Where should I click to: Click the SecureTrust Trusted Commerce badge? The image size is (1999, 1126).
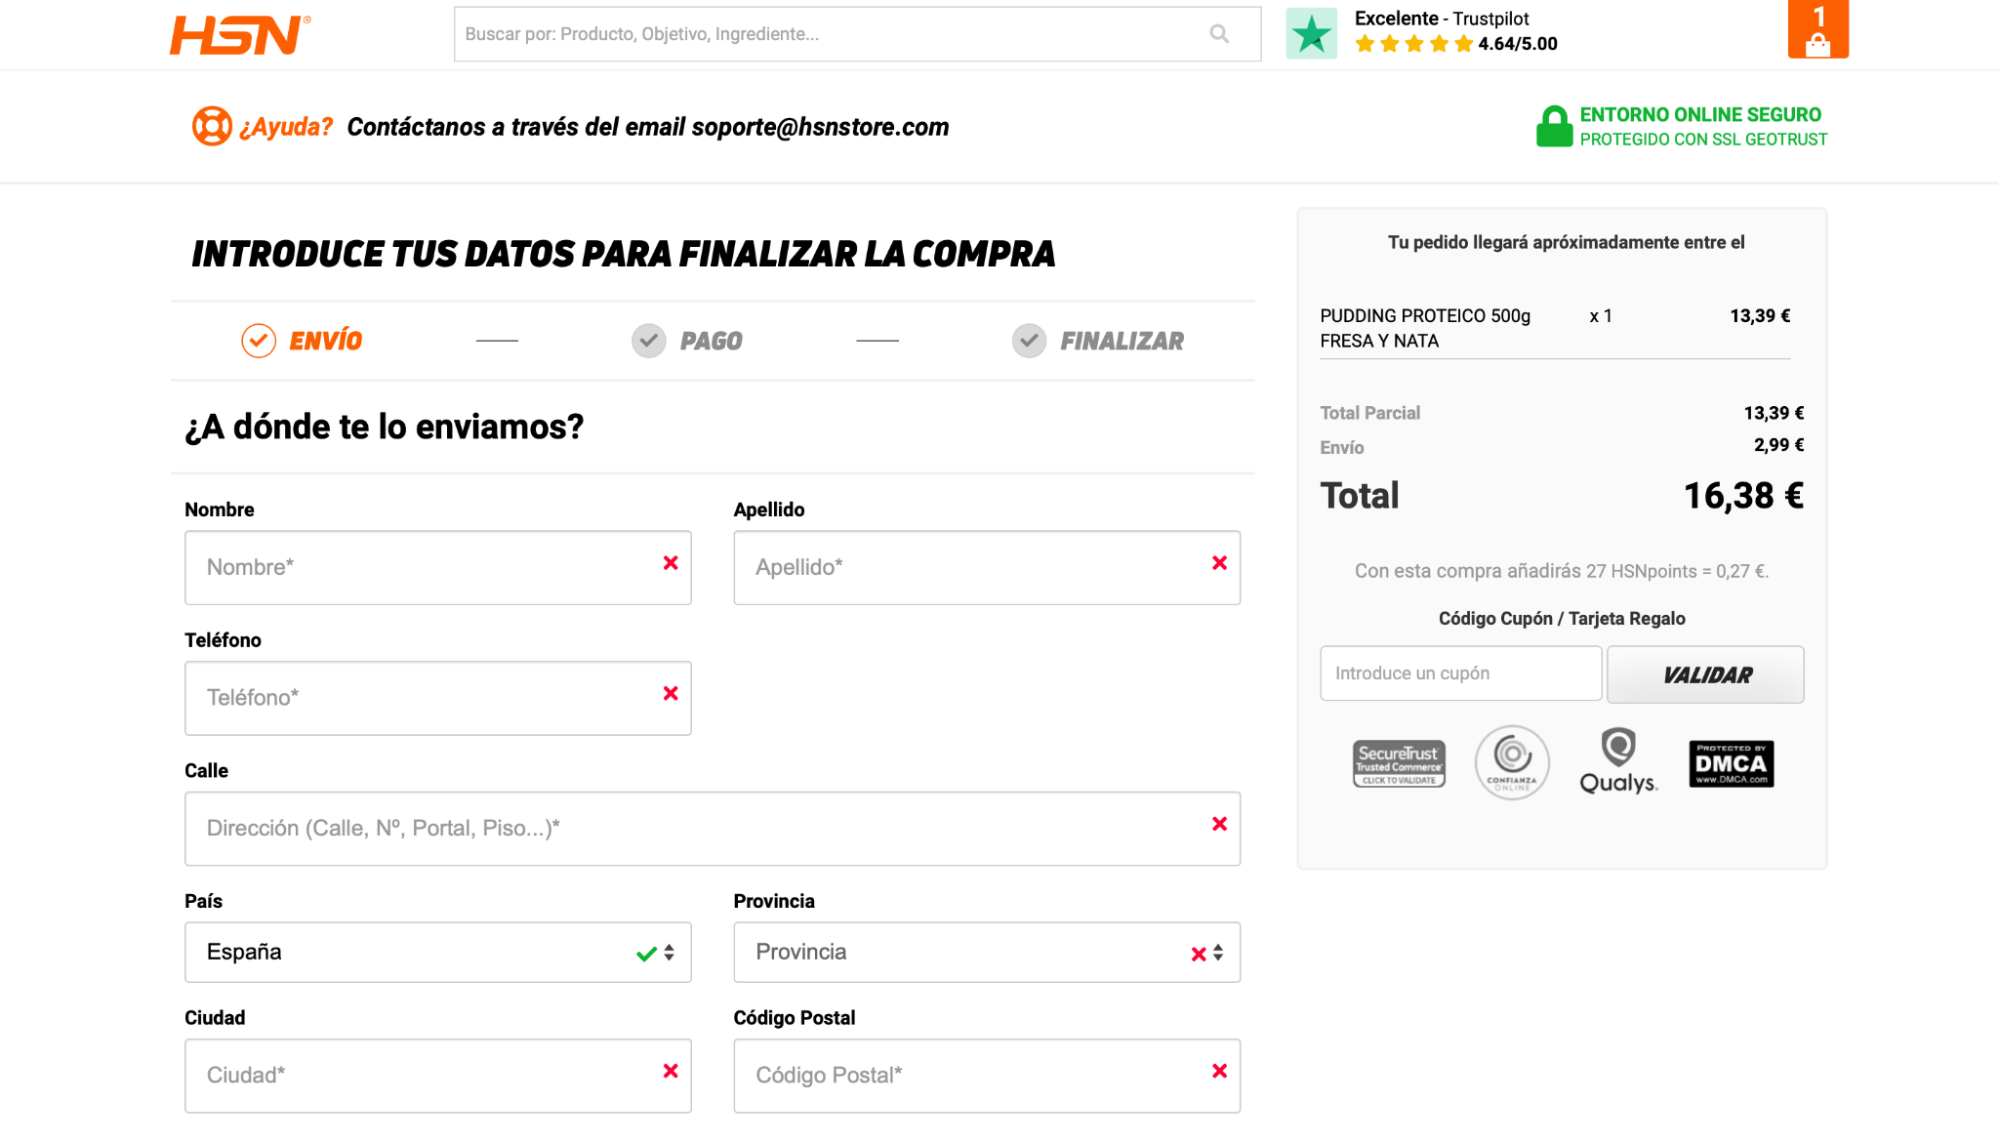[x=1398, y=764]
